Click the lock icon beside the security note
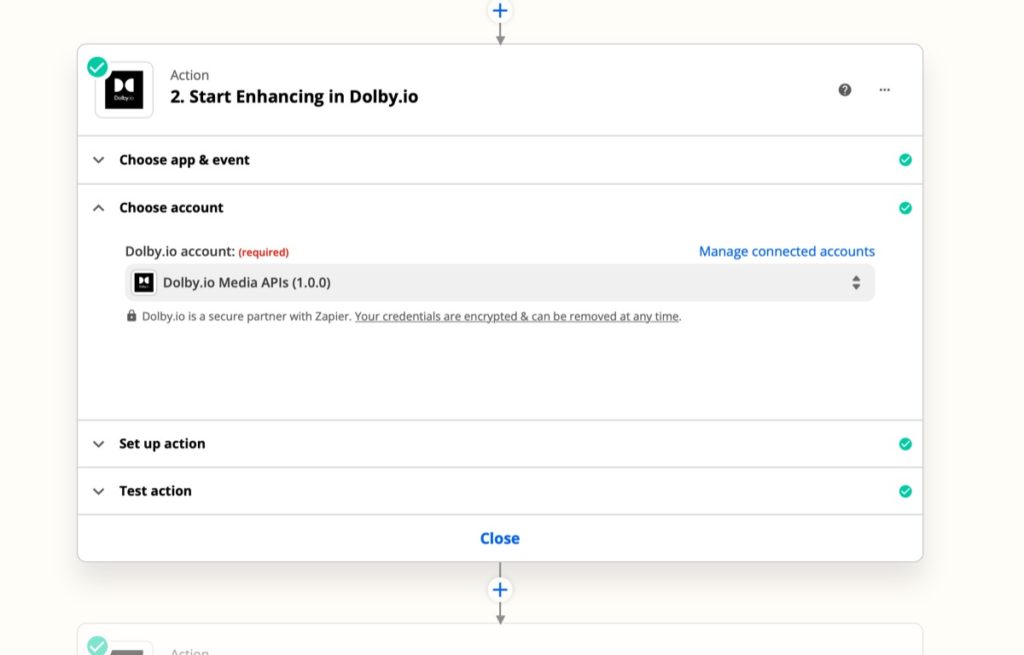The height and width of the screenshot is (655, 1024). [x=131, y=316]
